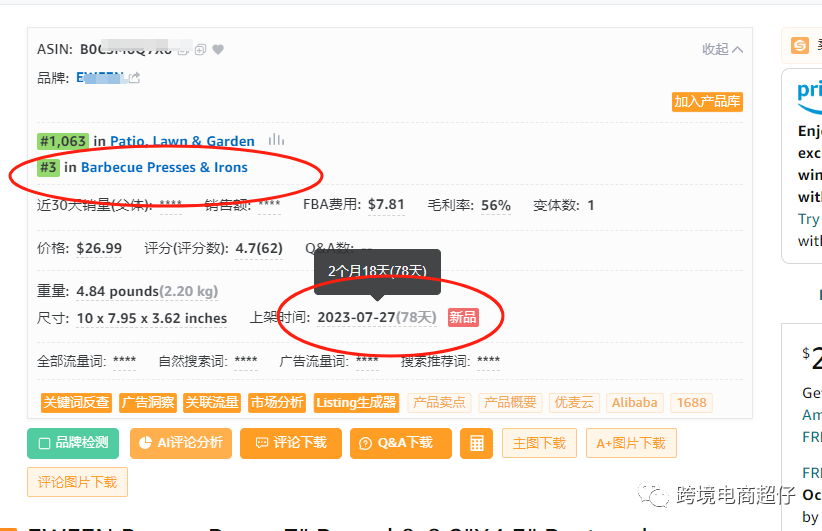822x531 pixels.
Task: Click the heart favorite icon beside ASIN
Action: coord(218,49)
